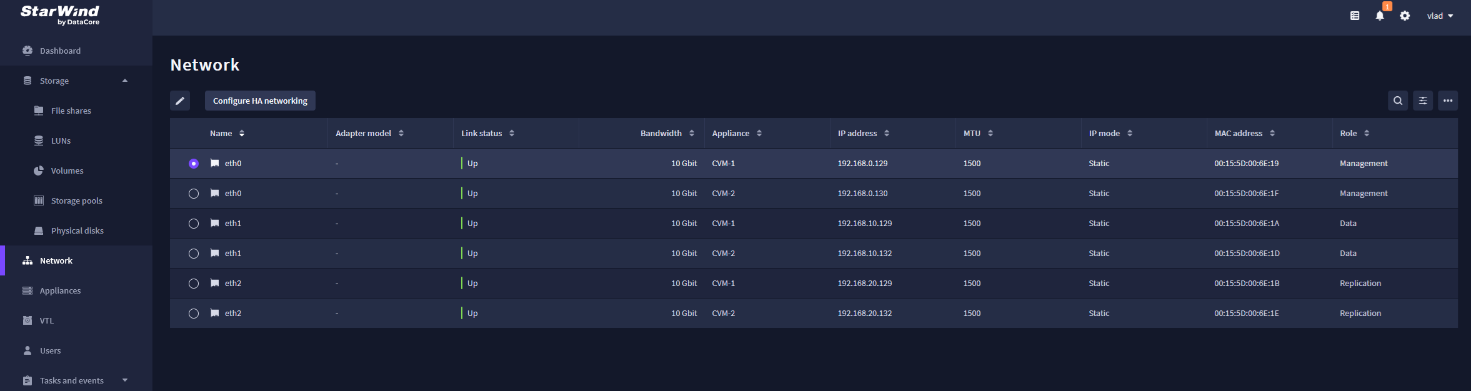
Task: Click the Storage pools icon
Action: pyautogui.click(x=39, y=200)
